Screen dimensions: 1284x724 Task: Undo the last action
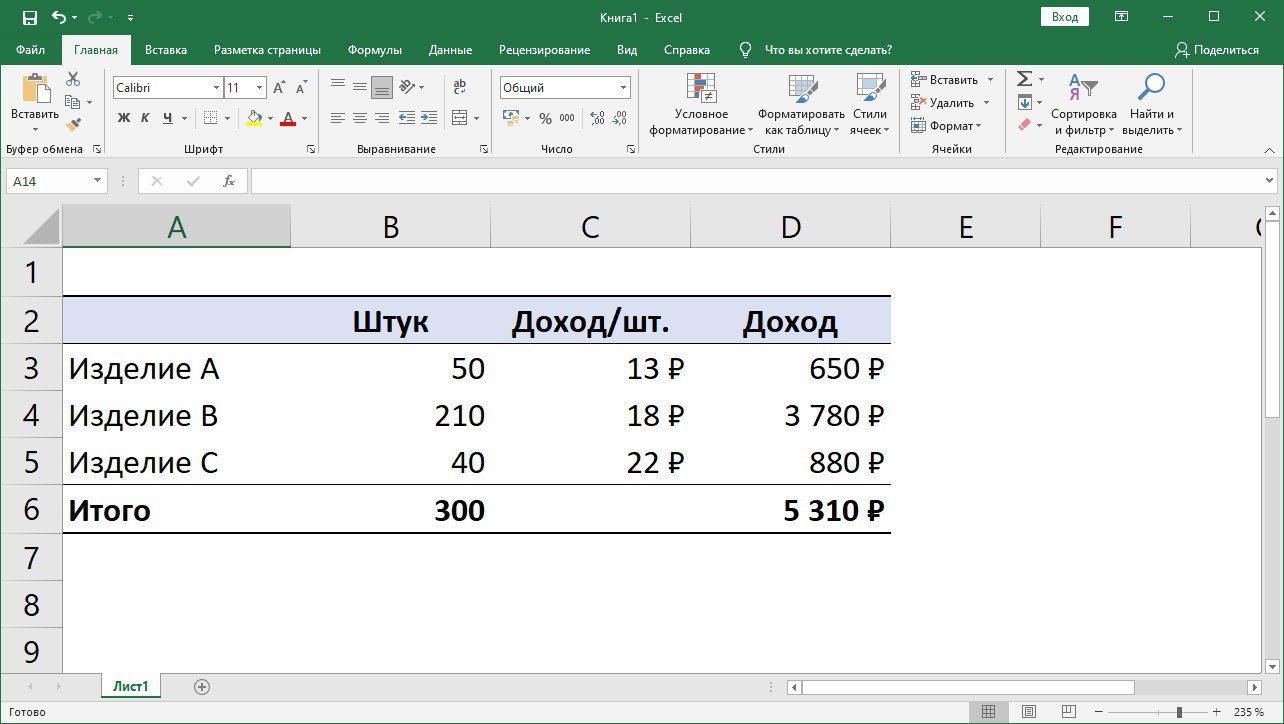coord(59,17)
